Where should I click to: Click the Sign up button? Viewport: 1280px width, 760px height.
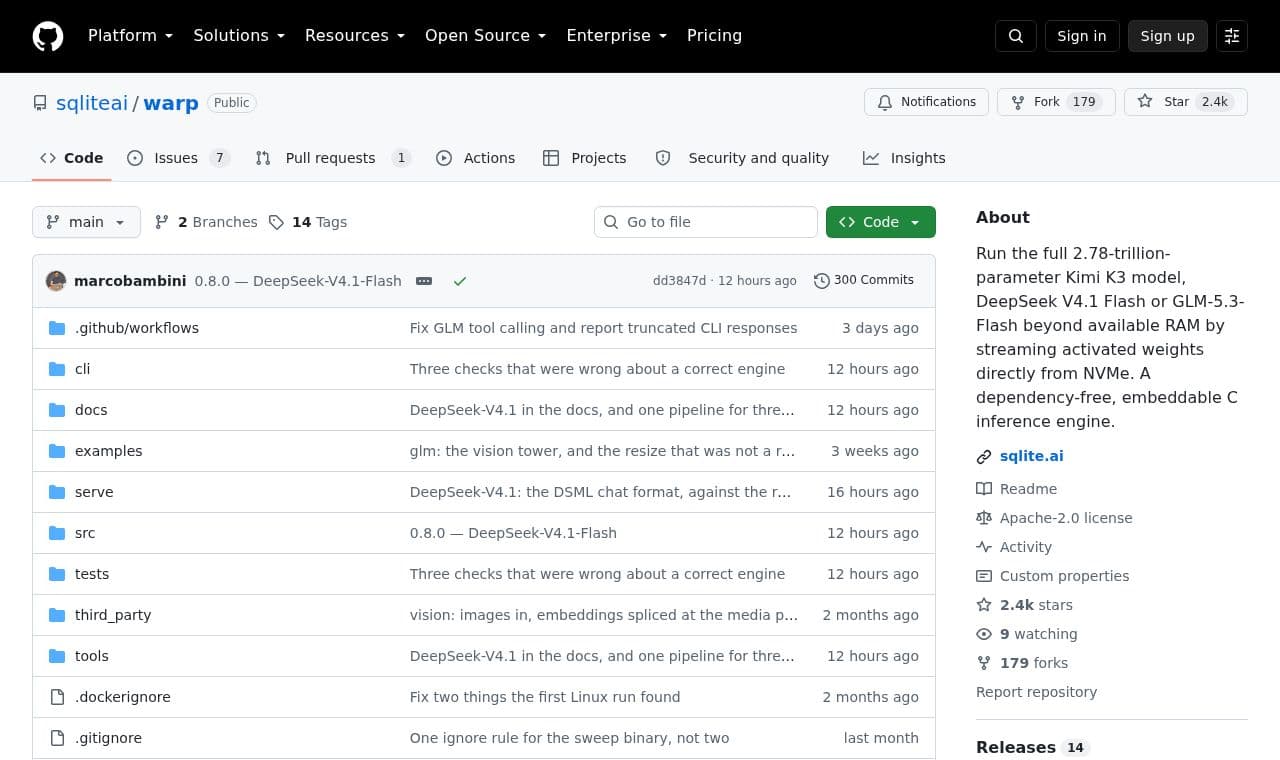1168,36
